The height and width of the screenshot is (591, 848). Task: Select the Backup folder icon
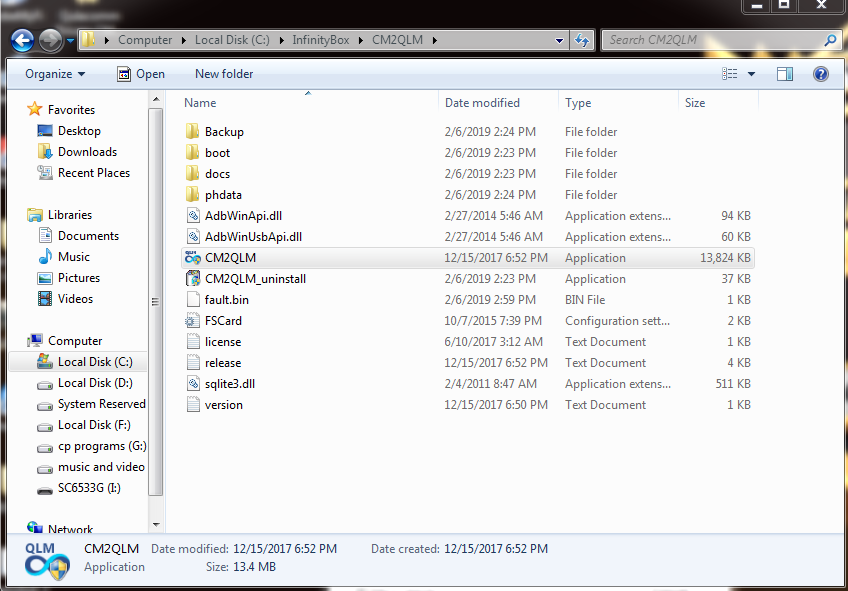click(x=193, y=131)
